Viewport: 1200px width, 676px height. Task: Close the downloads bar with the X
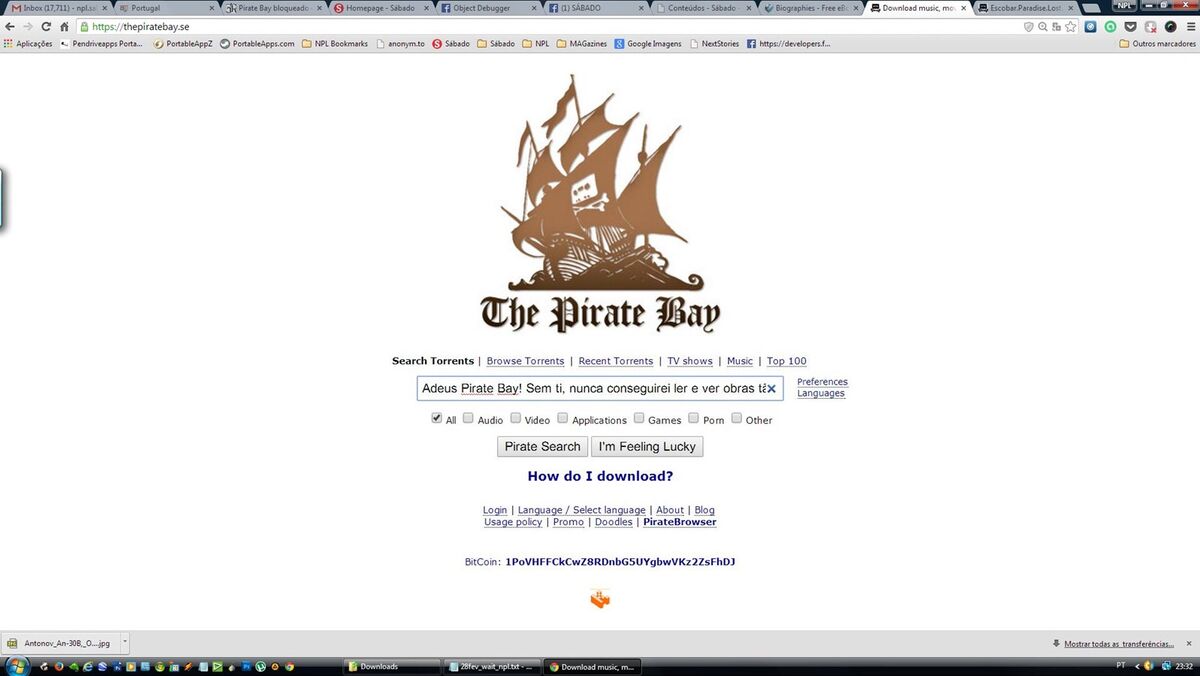click(x=1191, y=643)
